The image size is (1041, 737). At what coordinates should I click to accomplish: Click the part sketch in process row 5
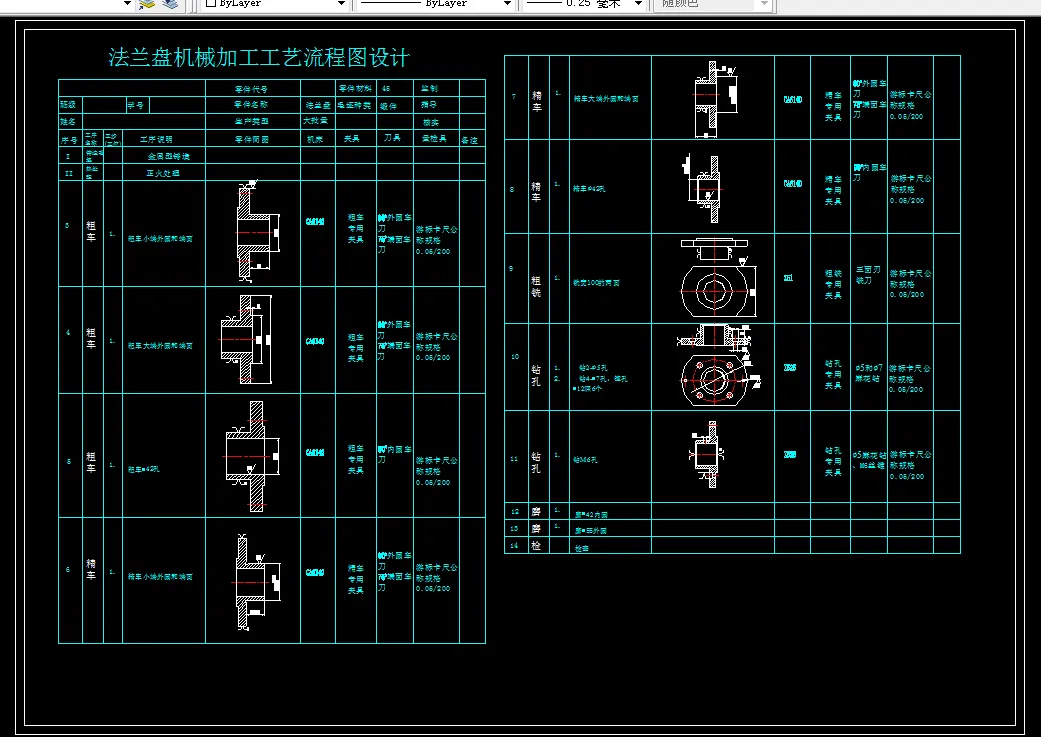252,456
